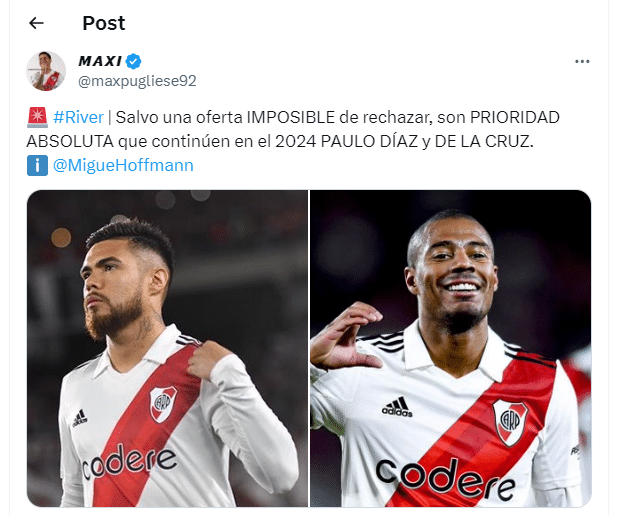This screenshot has height=515, width=617.
Task: Open the photo of the smiling player
Action: pos(451,348)
